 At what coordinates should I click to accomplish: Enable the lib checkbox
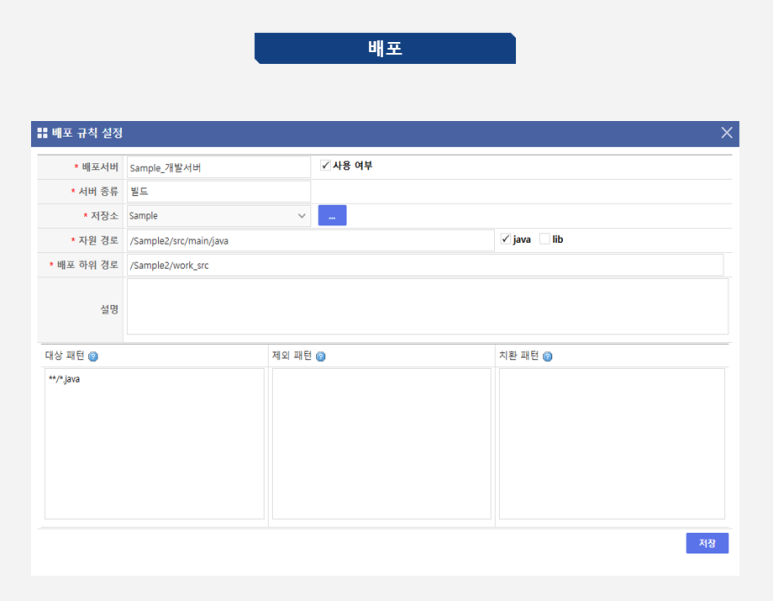coord(545,239)
